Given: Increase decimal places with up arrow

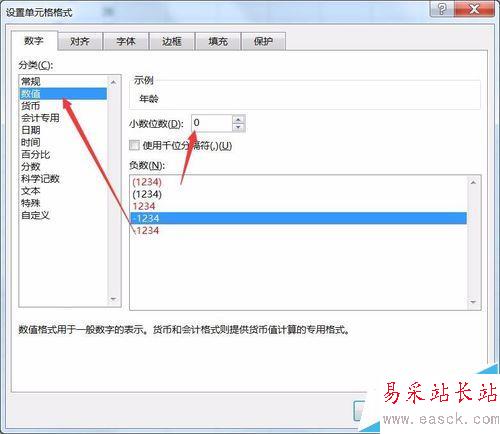Looking at the screenshot, I should pos(238,119).
